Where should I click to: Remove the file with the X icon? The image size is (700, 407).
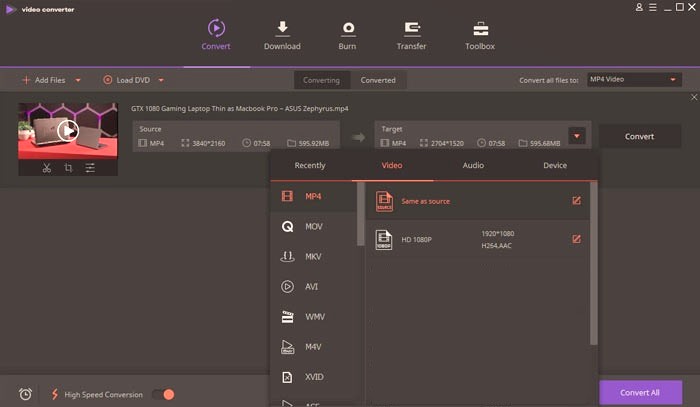click(694, 97)
